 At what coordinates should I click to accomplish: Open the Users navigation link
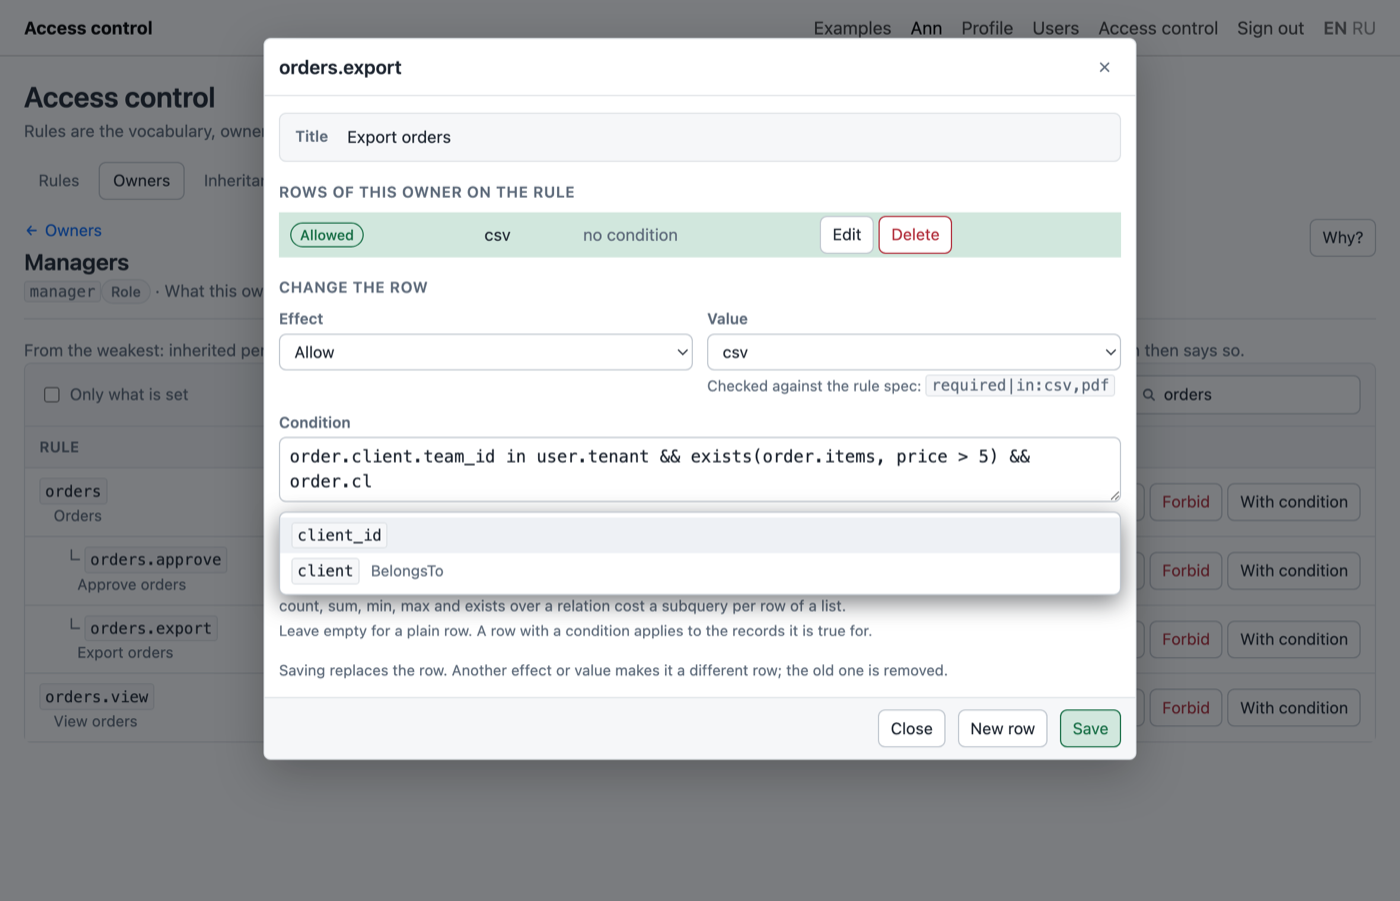pos(1055,28)
